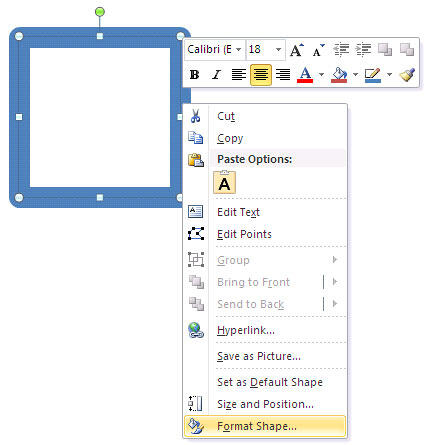Viewport: 424px width, 445px height.
Task: Expand the Bring to Front submenu arrow
Action: (335, 282)
